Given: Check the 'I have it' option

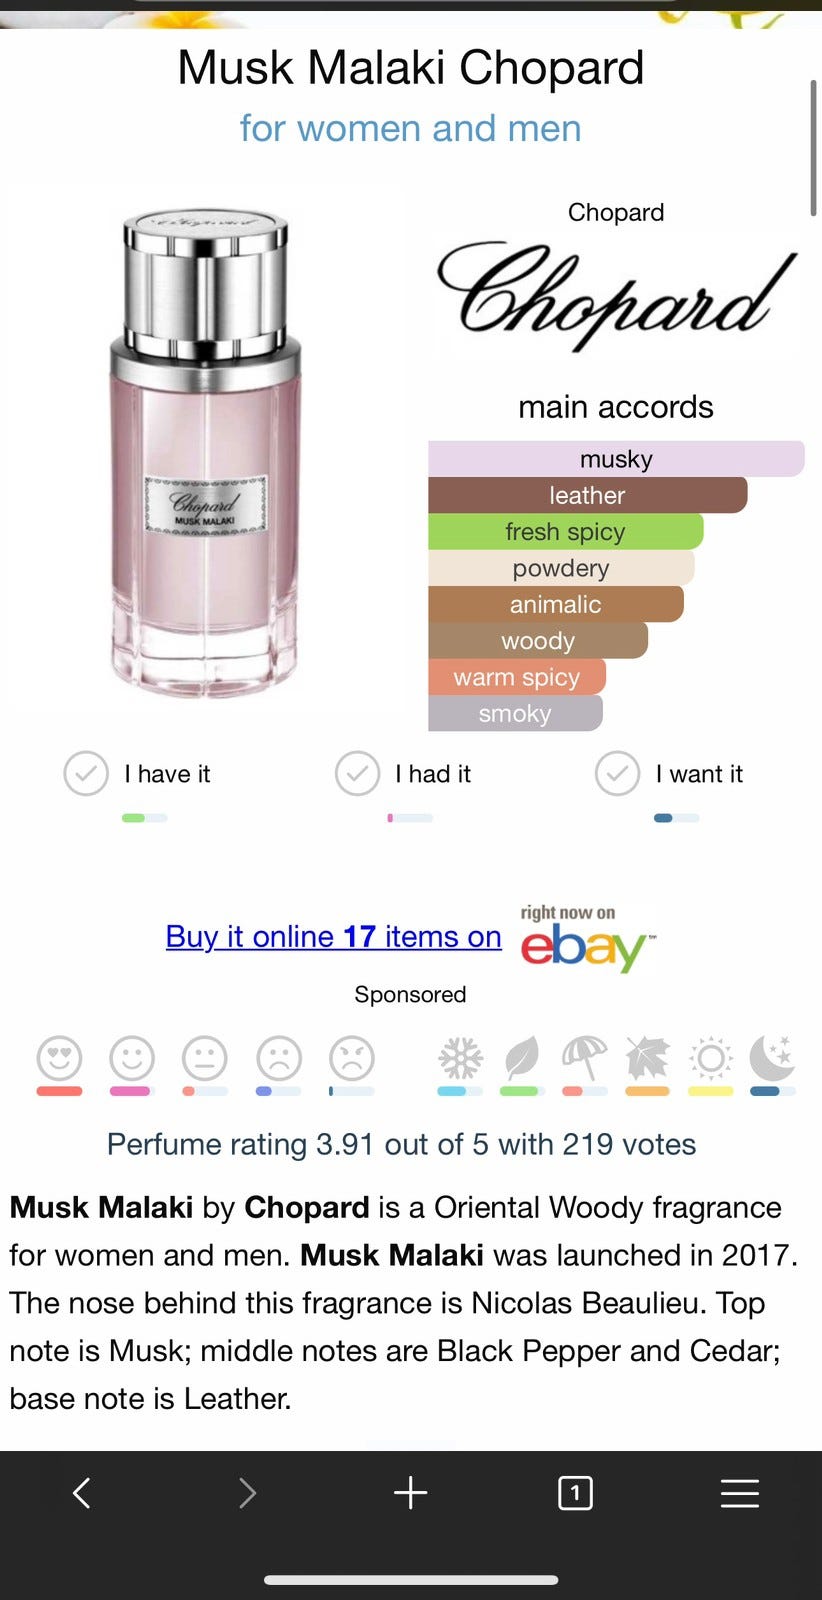Looking at the screenshot, I should [x=86, y=774].
